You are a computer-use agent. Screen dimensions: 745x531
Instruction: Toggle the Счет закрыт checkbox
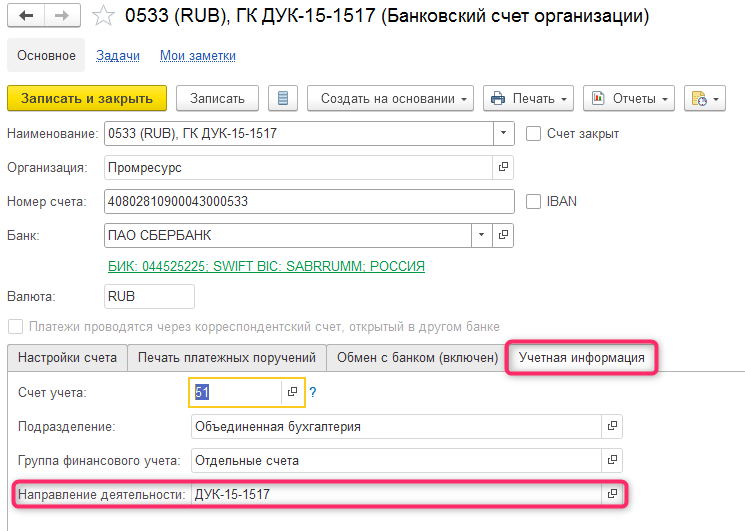534,133
